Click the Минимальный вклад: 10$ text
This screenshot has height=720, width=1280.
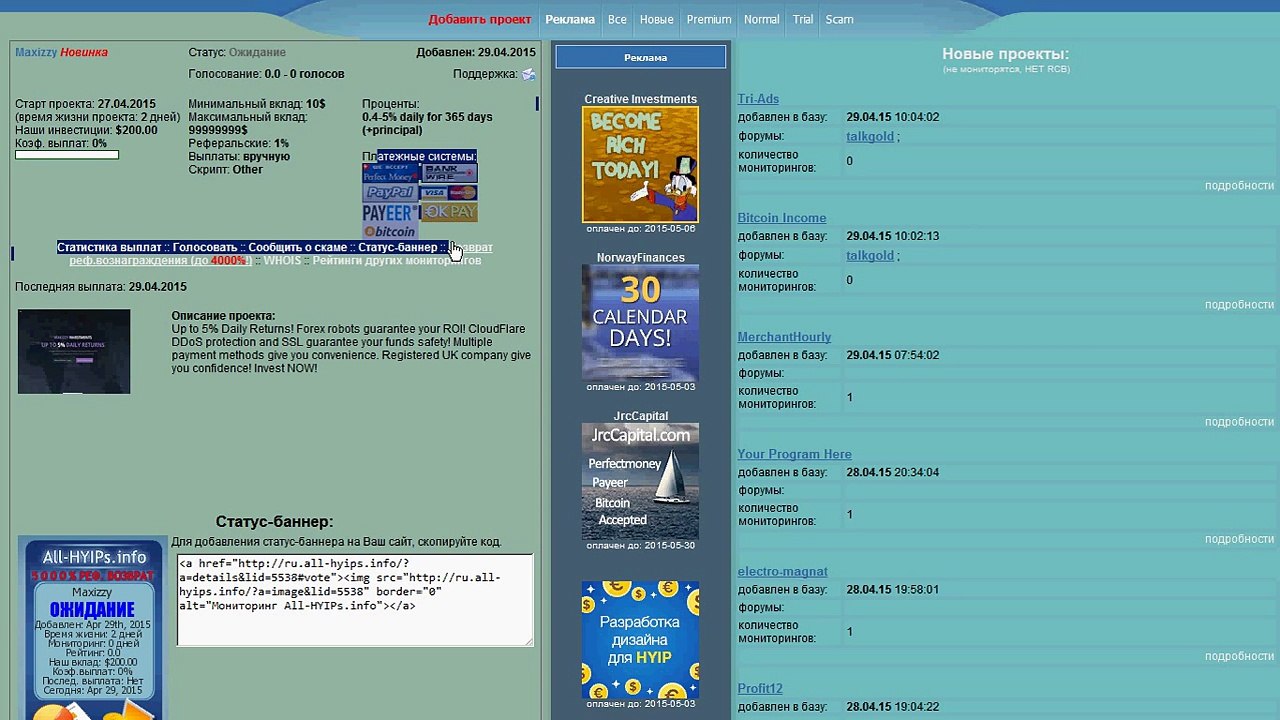click(x=257, y=104)
